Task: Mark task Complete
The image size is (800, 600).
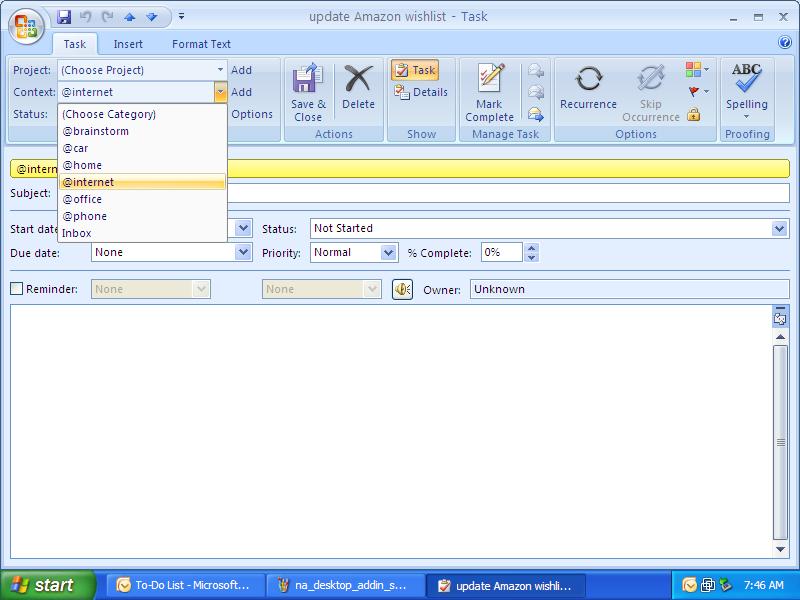Action: (x=489, y=93)
